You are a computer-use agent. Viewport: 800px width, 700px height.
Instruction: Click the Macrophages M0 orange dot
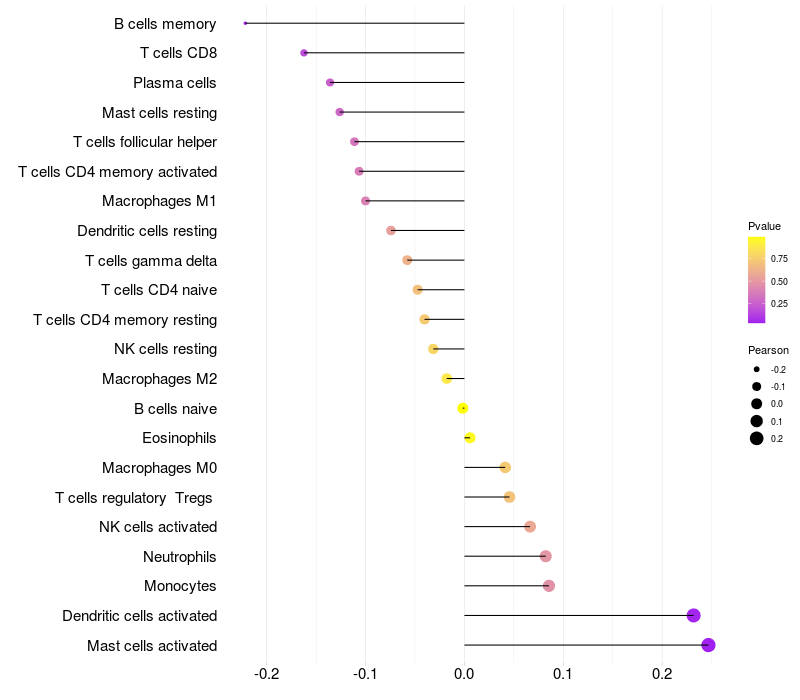(x=505, y=467)
